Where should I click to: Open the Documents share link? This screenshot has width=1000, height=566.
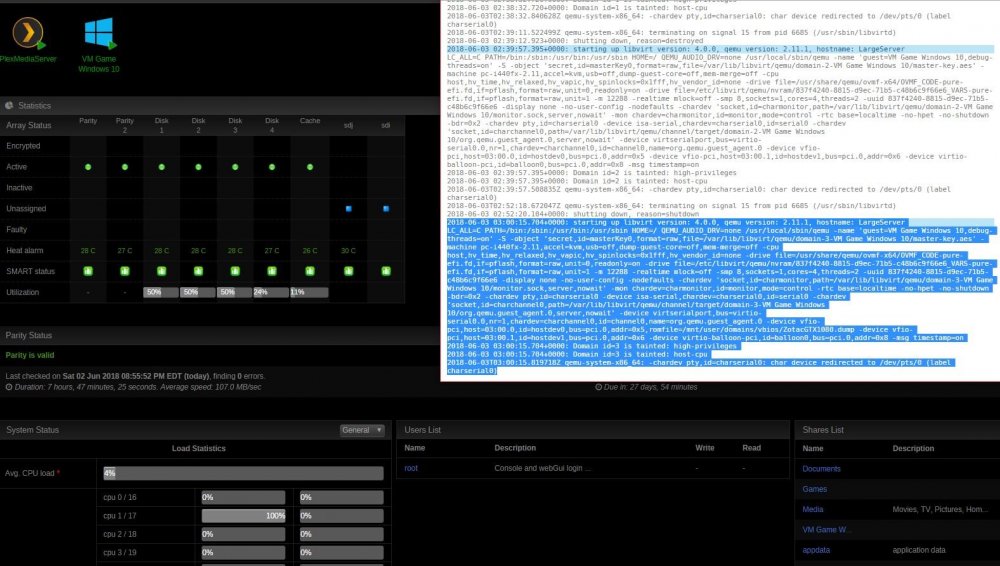tap(821, 469)
